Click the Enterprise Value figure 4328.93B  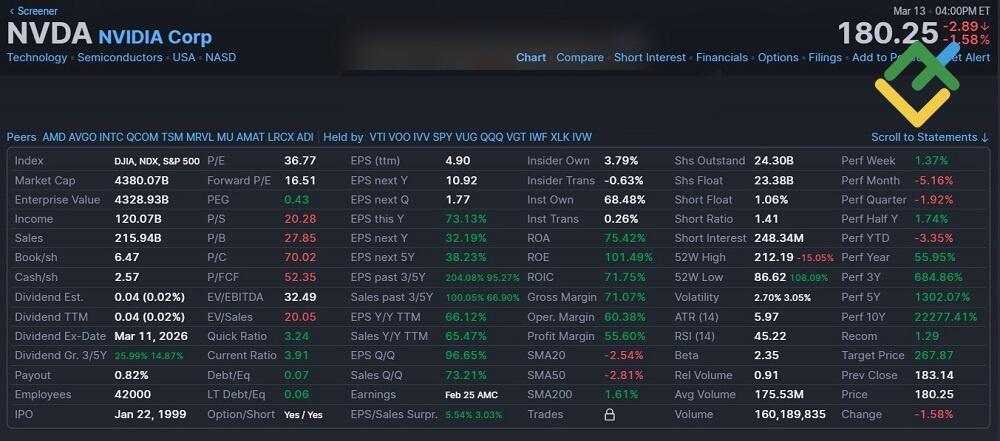[142, 200]
